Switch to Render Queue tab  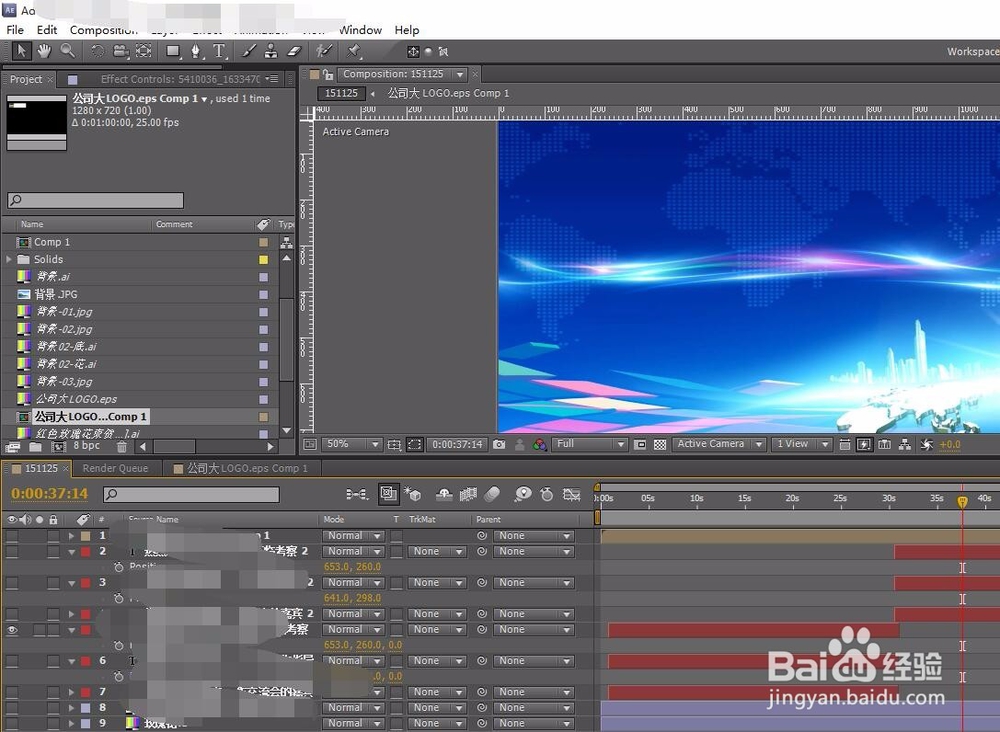(115, 468)
